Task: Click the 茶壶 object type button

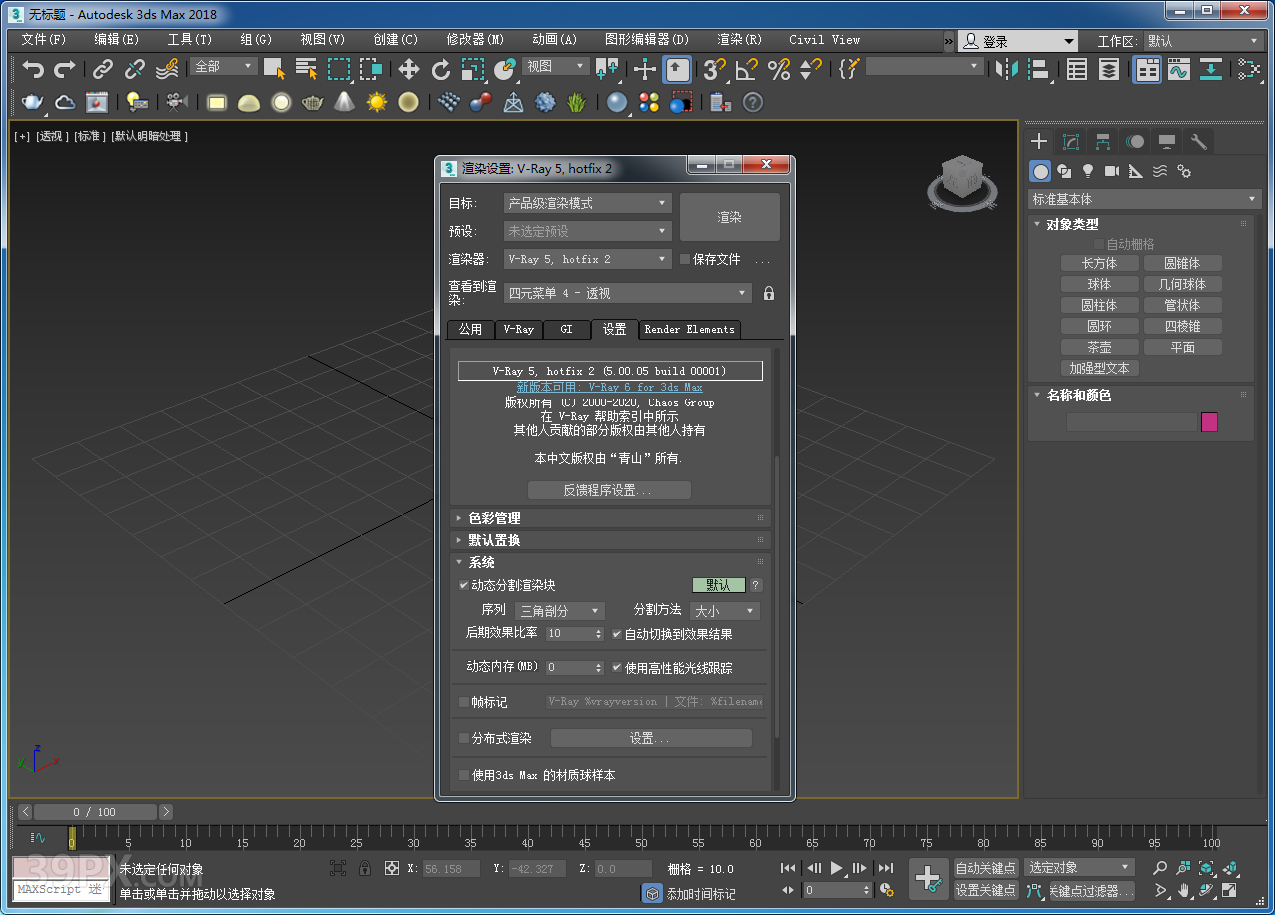Action: click(x=1099, y=347)
